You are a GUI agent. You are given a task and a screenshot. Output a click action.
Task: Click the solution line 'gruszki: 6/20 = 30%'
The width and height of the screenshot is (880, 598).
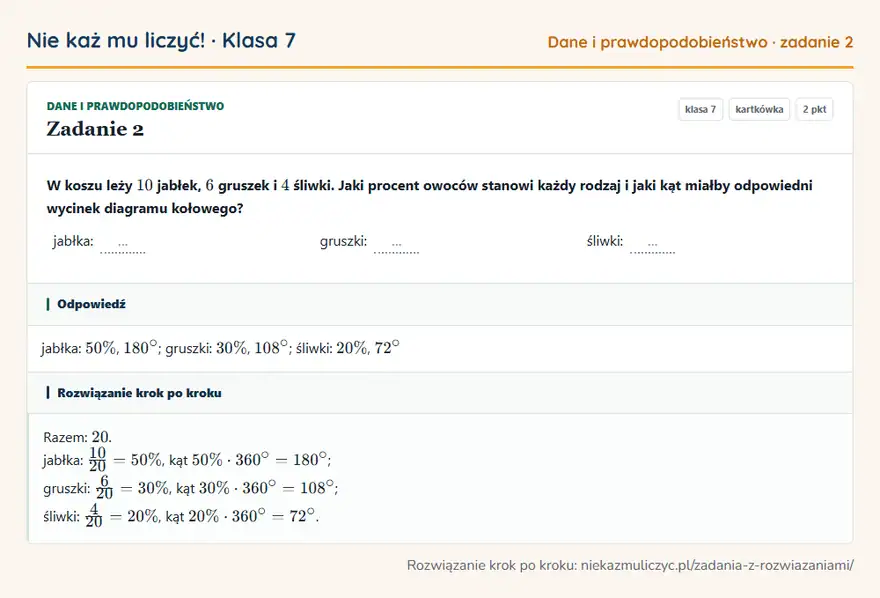(x=190, y=487)
